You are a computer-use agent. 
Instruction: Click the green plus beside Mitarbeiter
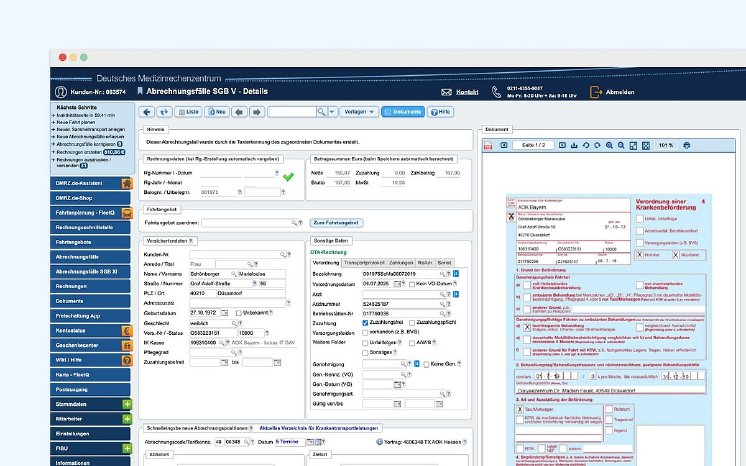pyautogui.click(x=127, y=419)
